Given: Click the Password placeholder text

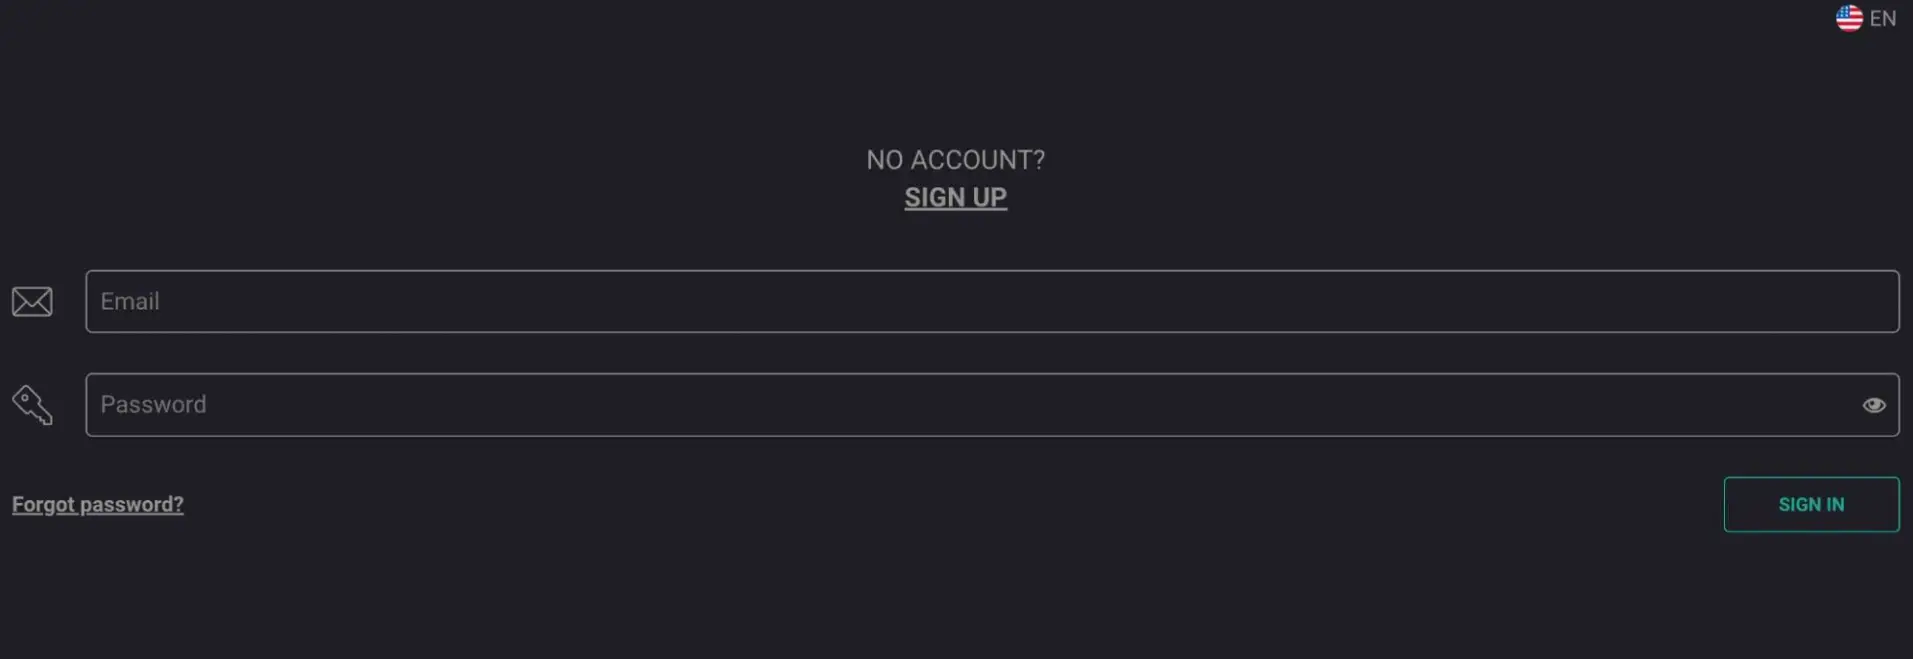Looking at the screenshot, I should point(153,405).
